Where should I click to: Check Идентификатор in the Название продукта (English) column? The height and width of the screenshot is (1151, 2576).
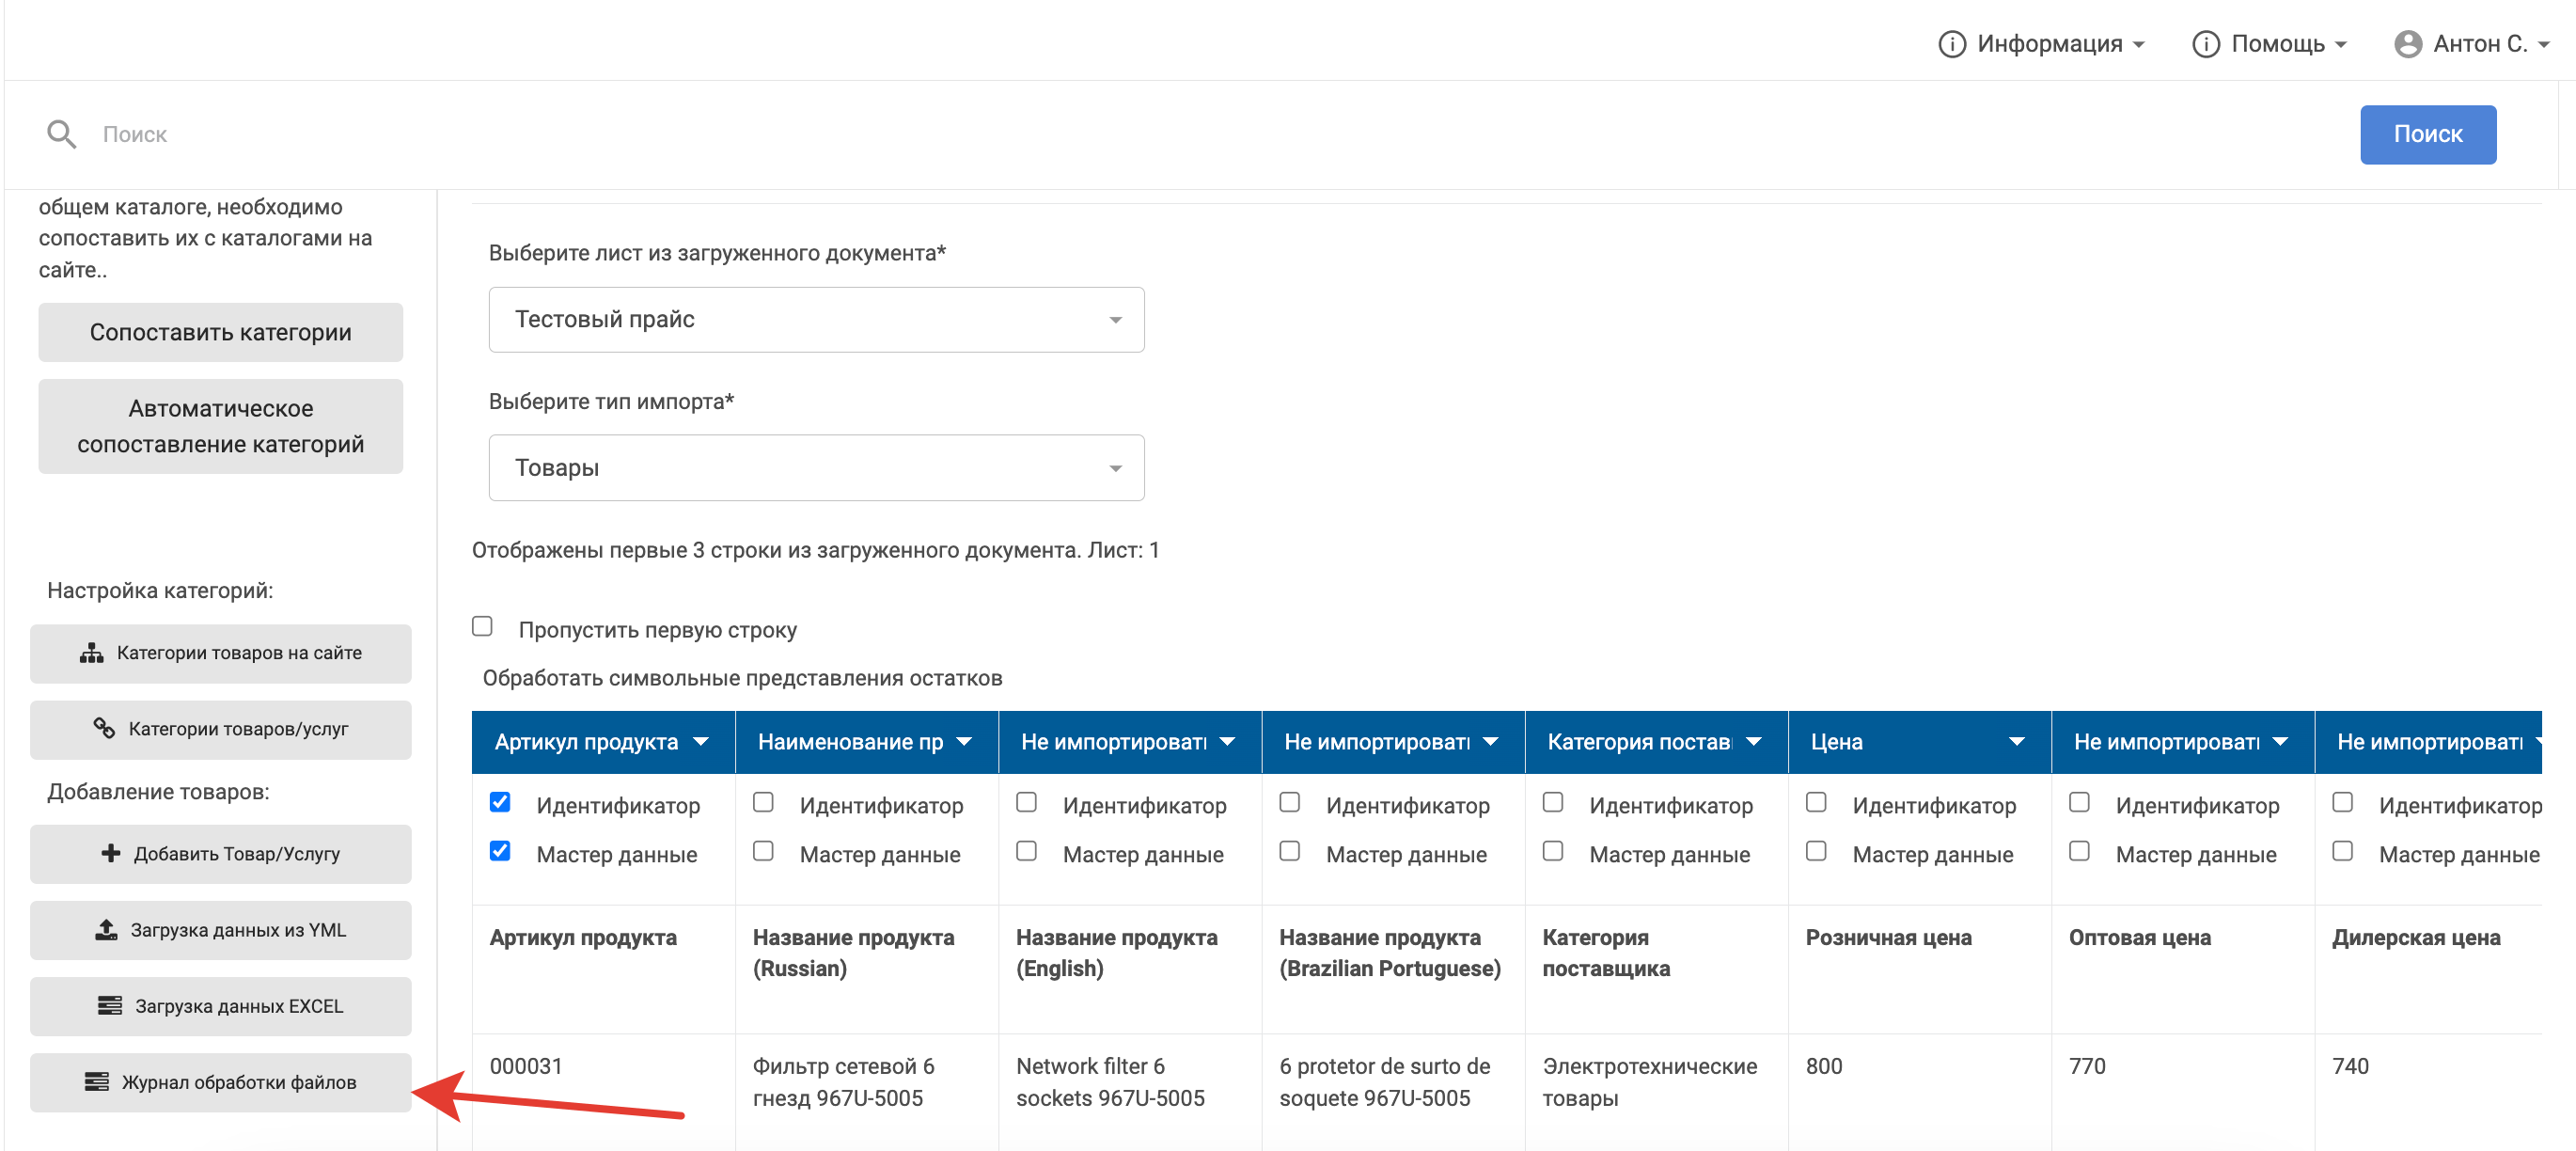[x=1026, y=802]
